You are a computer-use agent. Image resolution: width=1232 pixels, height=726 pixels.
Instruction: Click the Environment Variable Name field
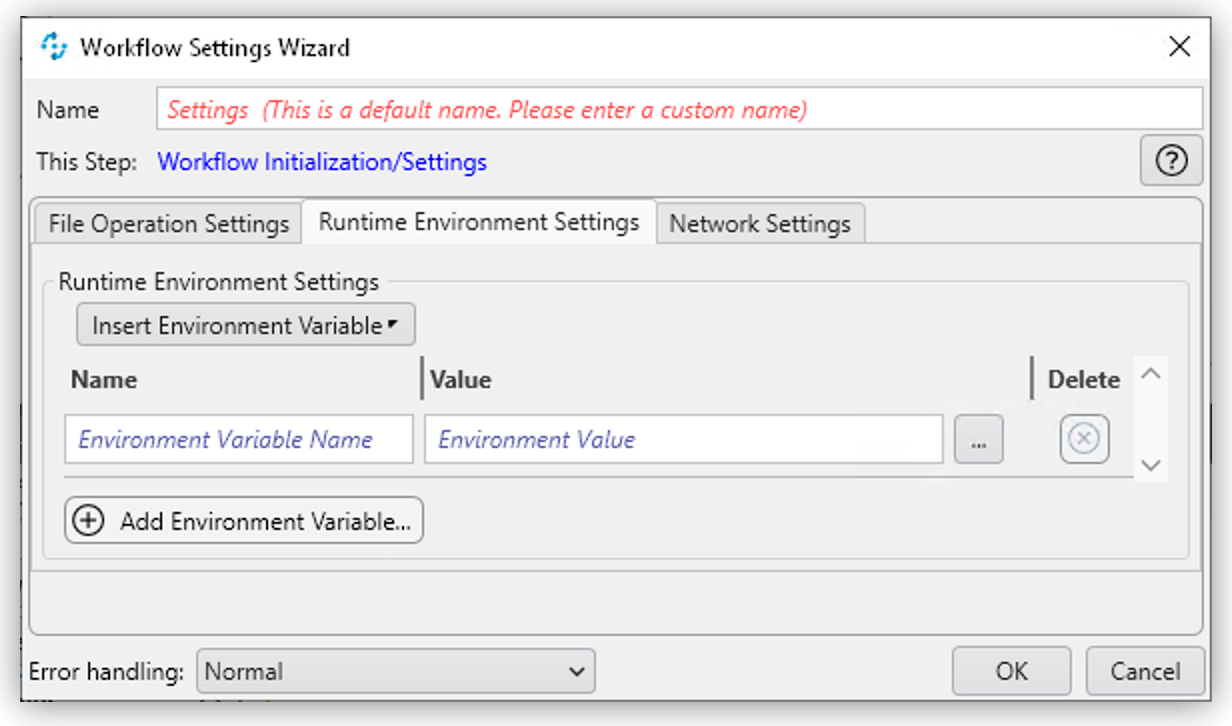[x=240, y=440]
